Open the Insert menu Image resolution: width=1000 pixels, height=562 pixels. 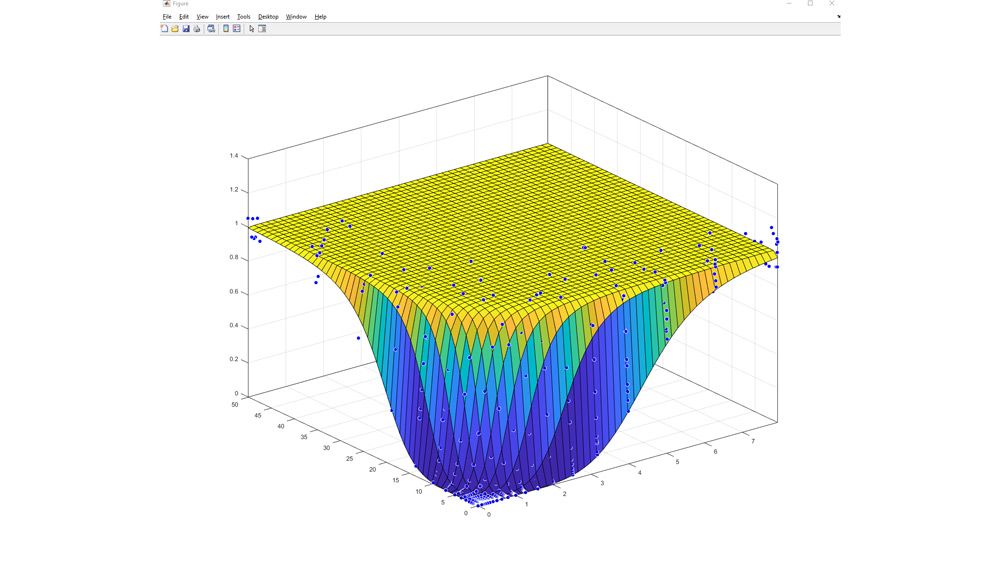coord(222,17)
